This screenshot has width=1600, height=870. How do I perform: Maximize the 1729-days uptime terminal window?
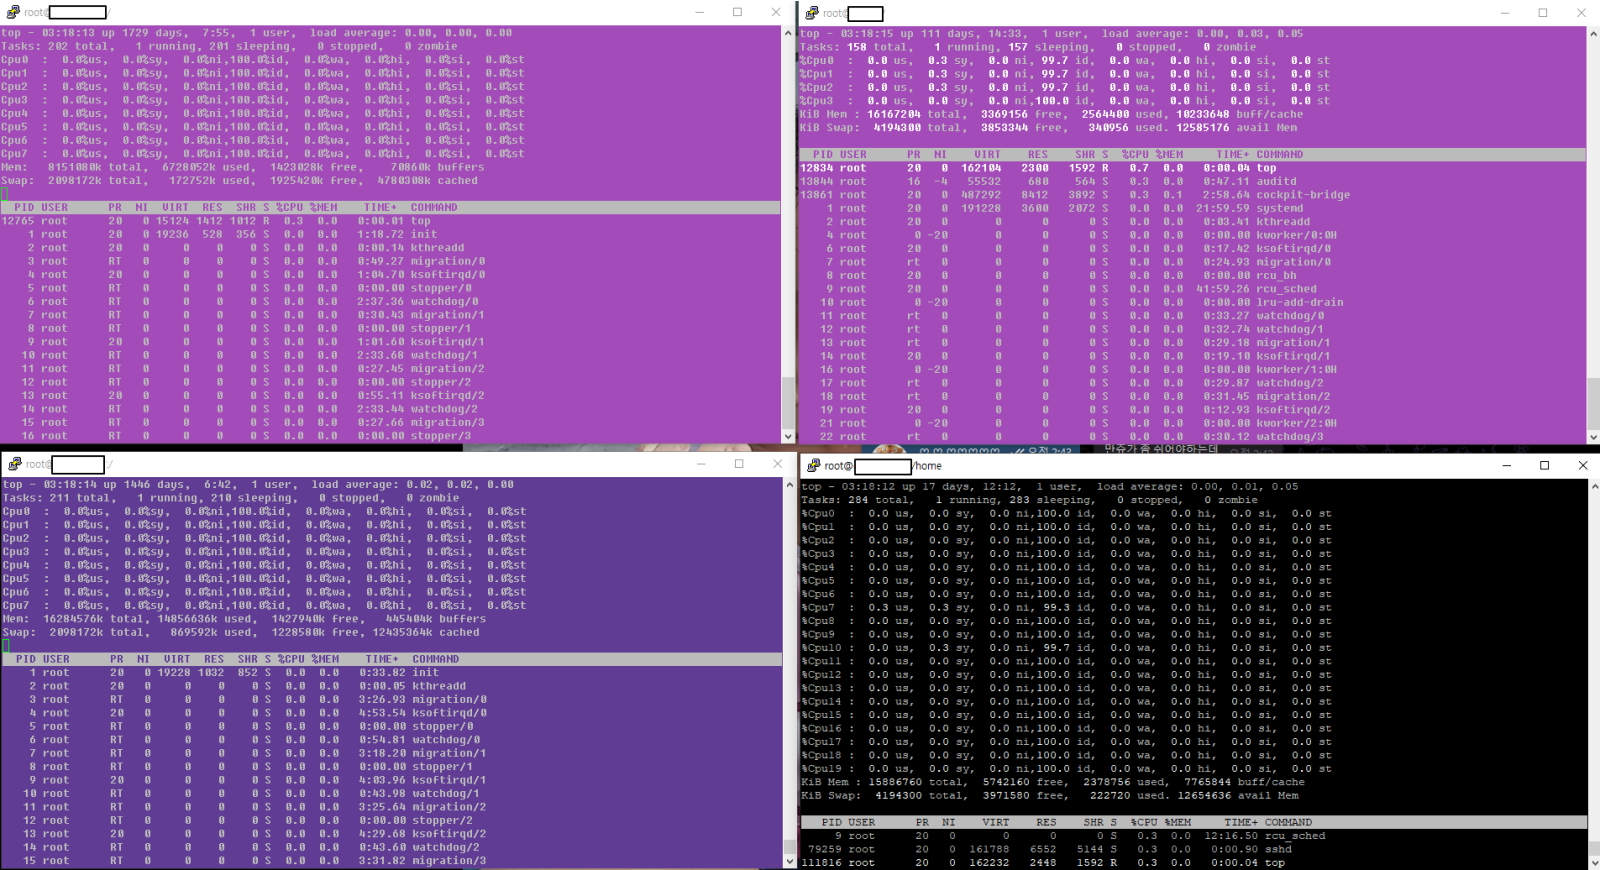click(x=737, y=12)
